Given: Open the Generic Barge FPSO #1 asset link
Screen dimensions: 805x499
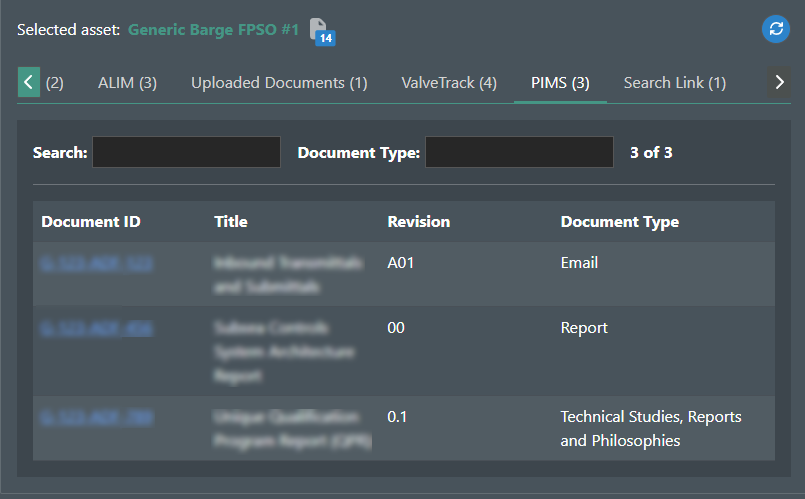Looking at the screenshot, I should (213, 30).
